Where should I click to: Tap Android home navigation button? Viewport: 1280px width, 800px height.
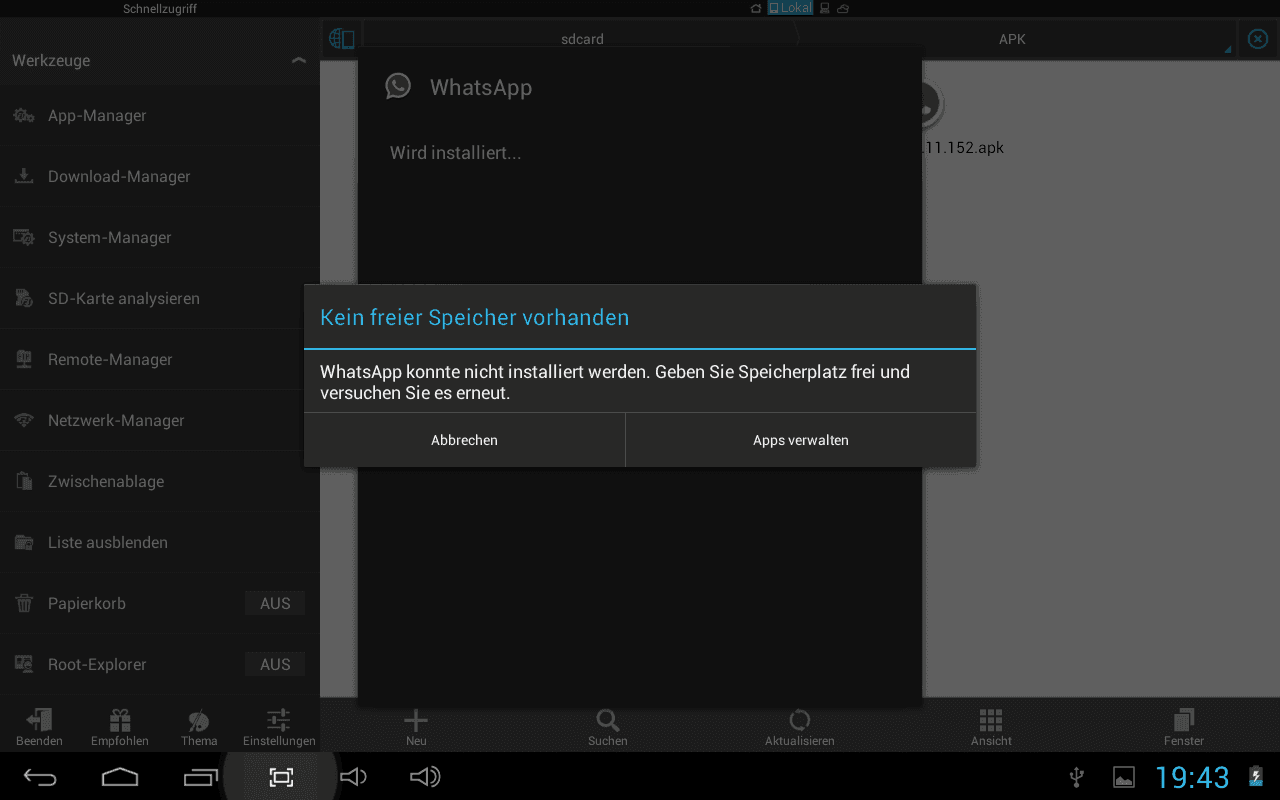120,777
